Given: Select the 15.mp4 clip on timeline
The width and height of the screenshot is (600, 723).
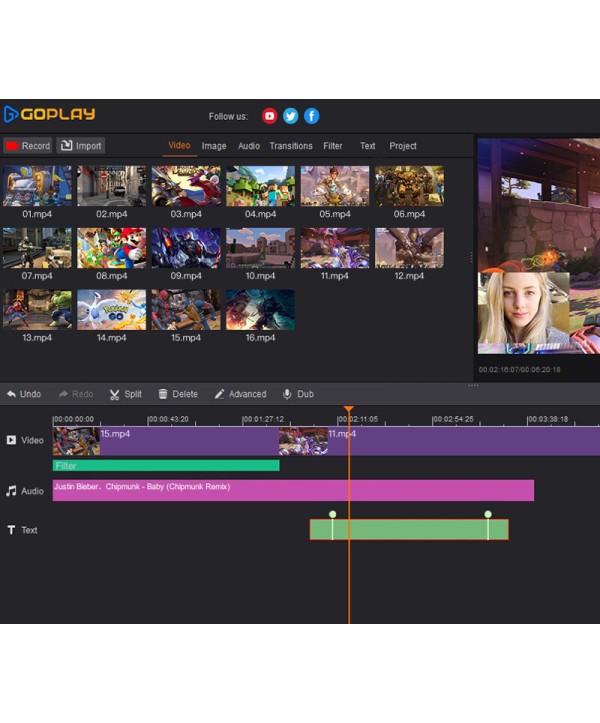Looking at the screenshot, I should [166, 441].
